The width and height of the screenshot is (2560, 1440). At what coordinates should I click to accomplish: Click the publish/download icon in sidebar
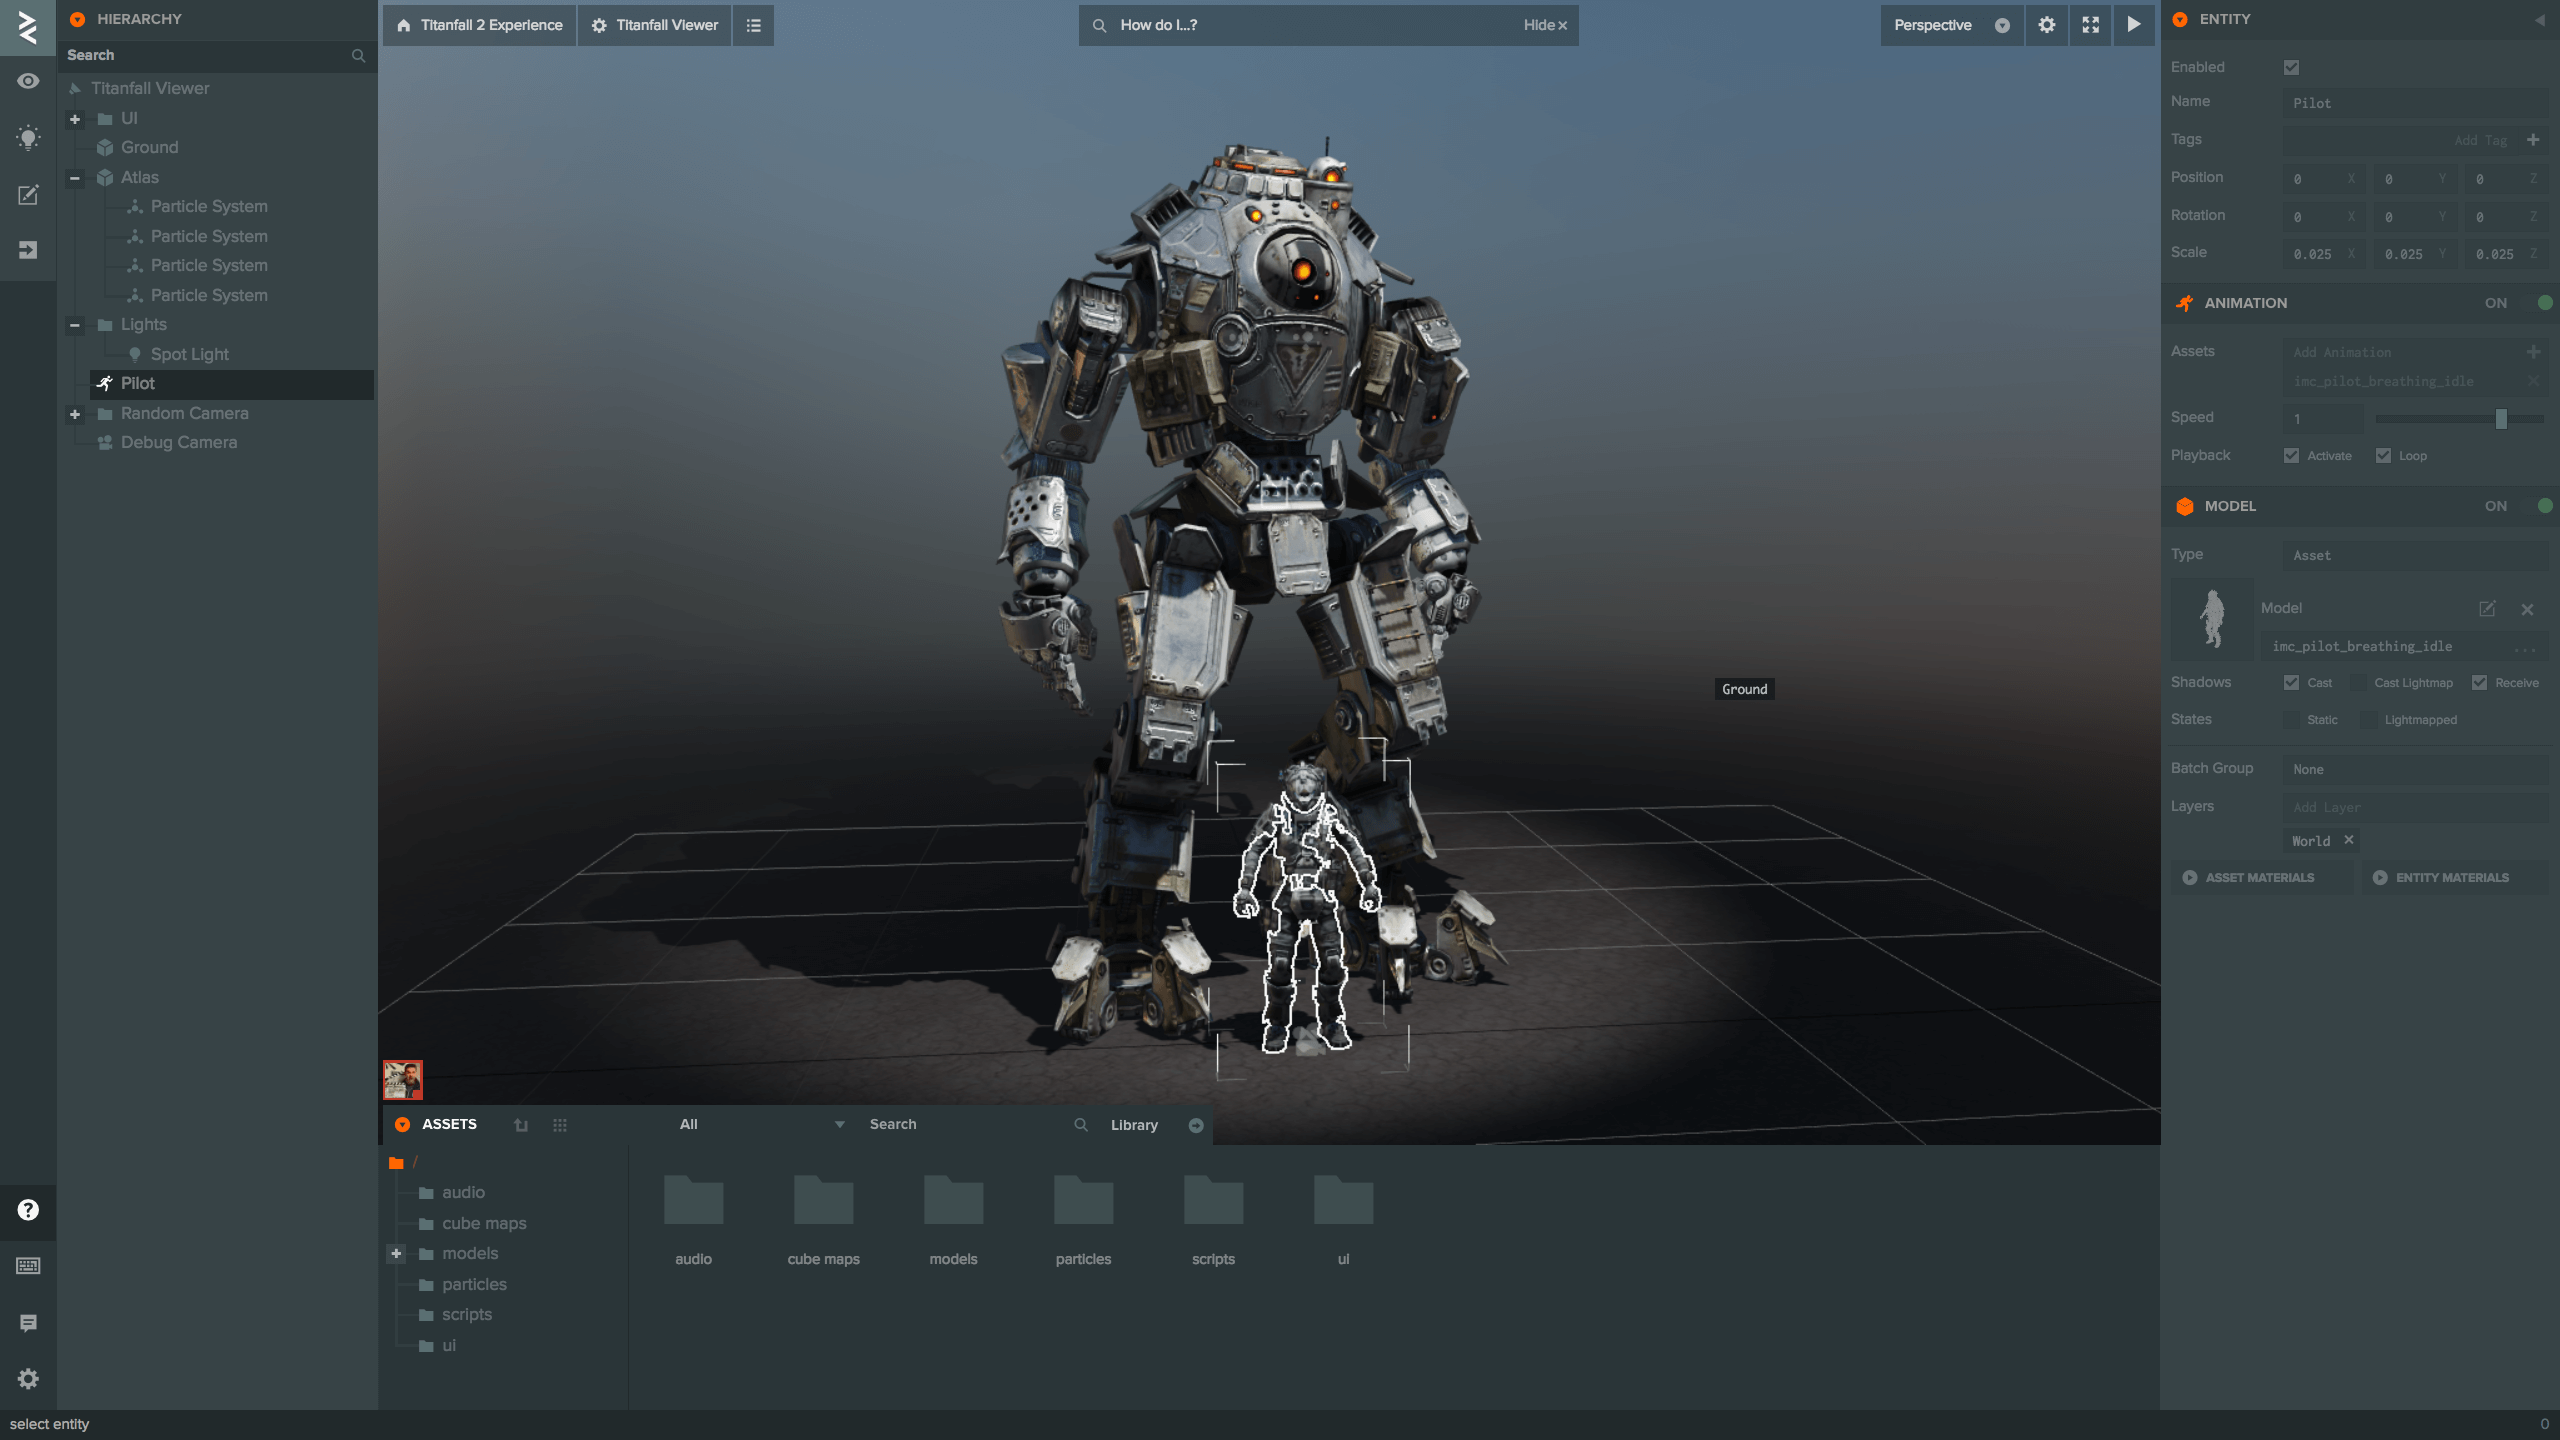coord(28,250)
